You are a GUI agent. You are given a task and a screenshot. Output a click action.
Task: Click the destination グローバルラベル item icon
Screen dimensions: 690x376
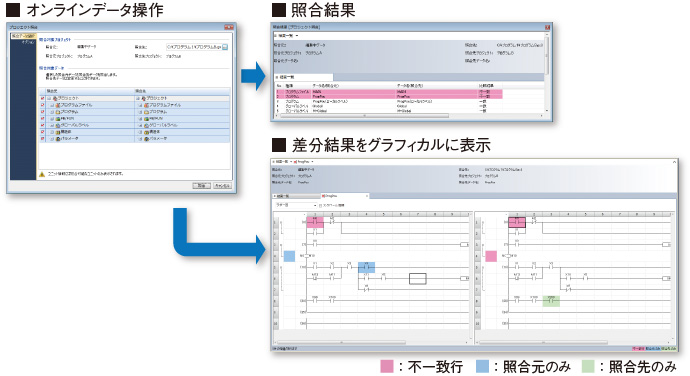[147, 125]
